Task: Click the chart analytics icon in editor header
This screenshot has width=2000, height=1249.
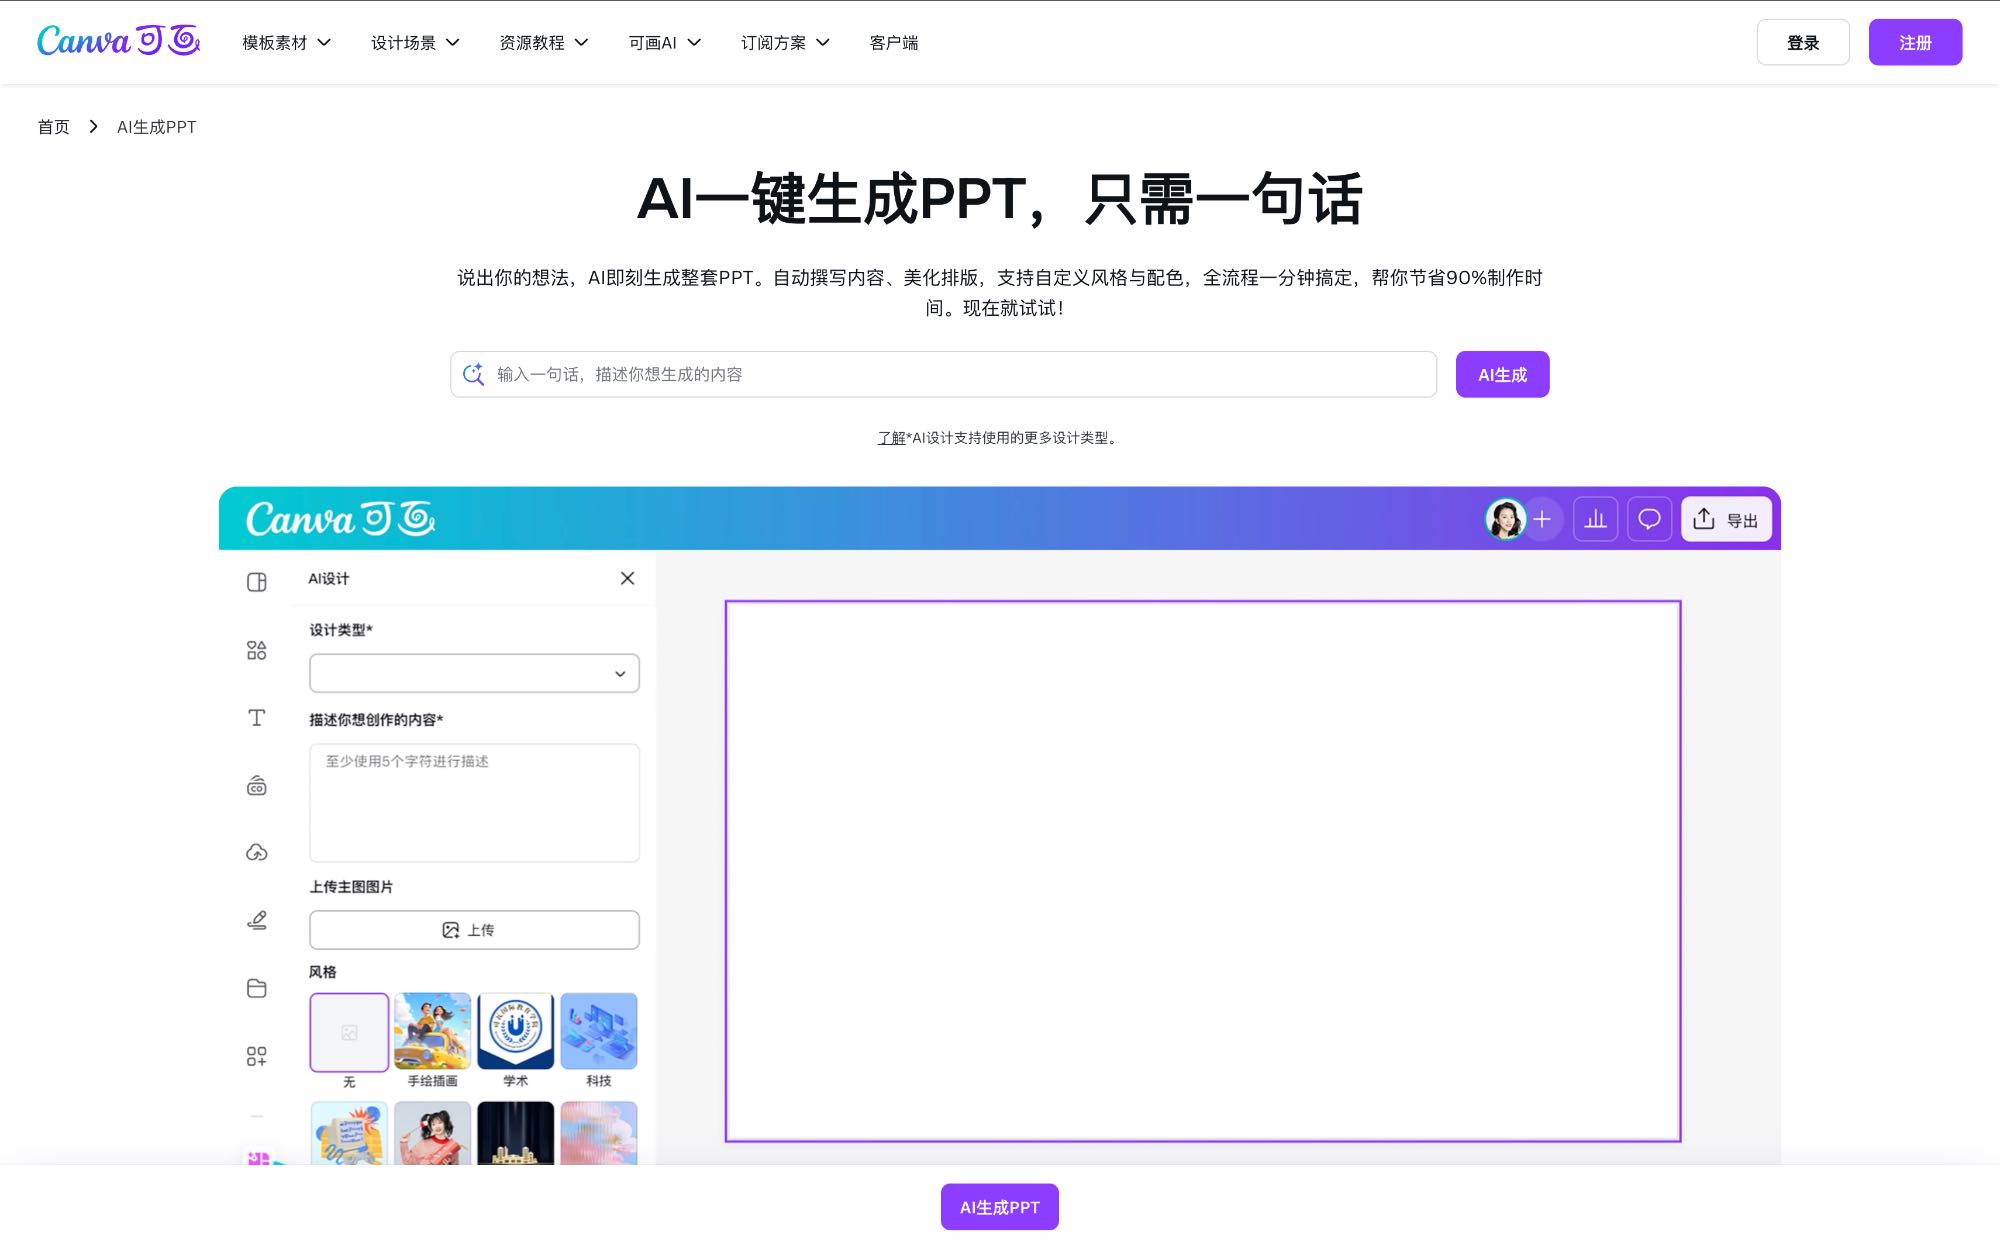Action: click(x=1595, y=519)
